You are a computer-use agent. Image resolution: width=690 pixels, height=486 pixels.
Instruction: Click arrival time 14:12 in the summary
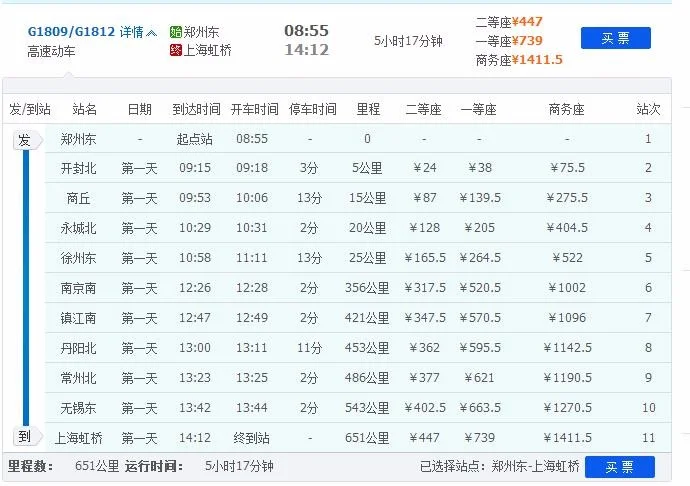click(x=306, y=50)
